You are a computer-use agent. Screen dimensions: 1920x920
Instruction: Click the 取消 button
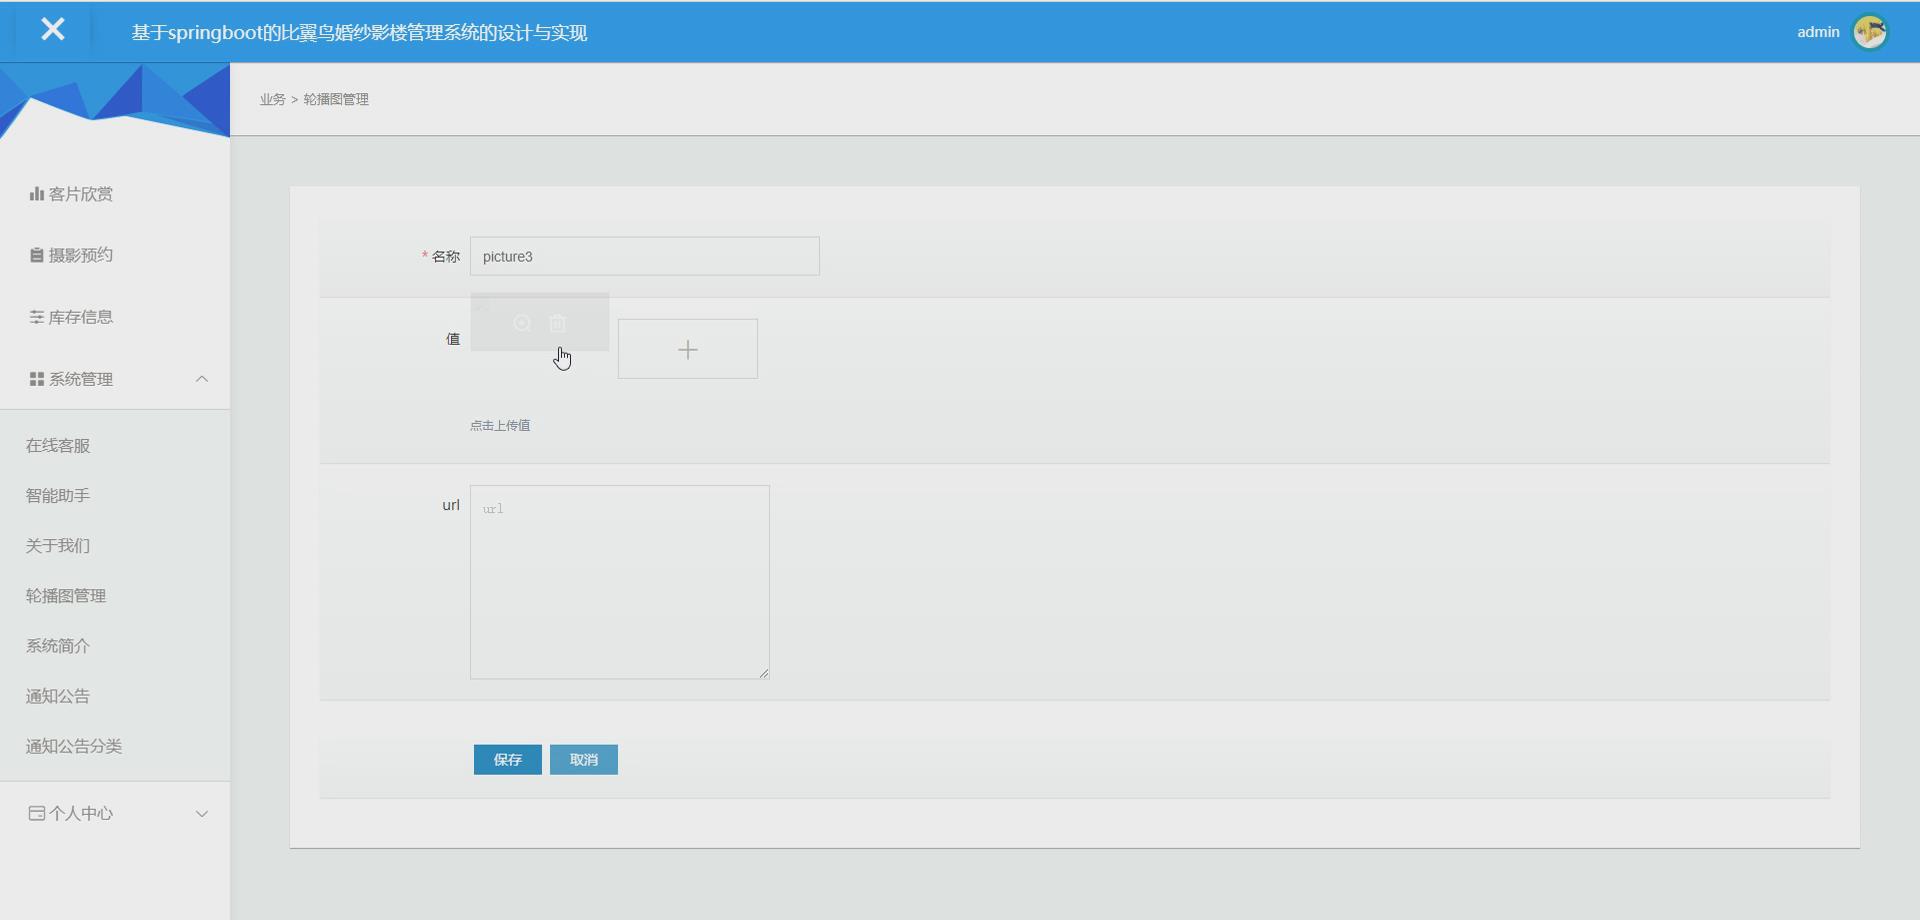(x=584, y=760)
